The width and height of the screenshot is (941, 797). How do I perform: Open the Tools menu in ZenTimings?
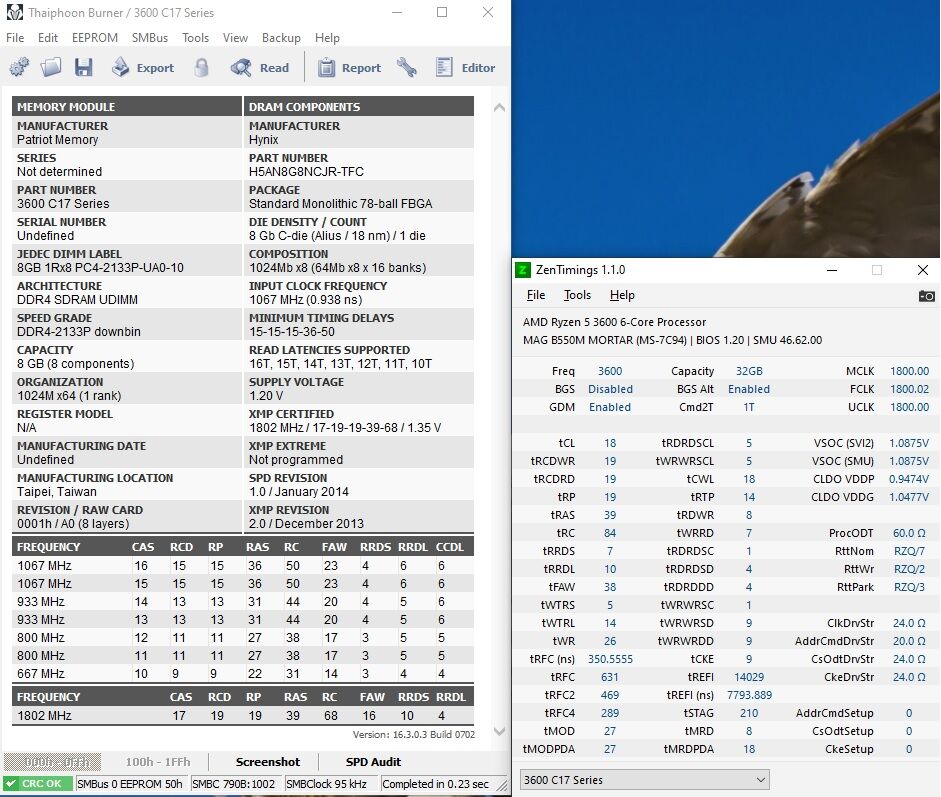[x=577, y=295]
